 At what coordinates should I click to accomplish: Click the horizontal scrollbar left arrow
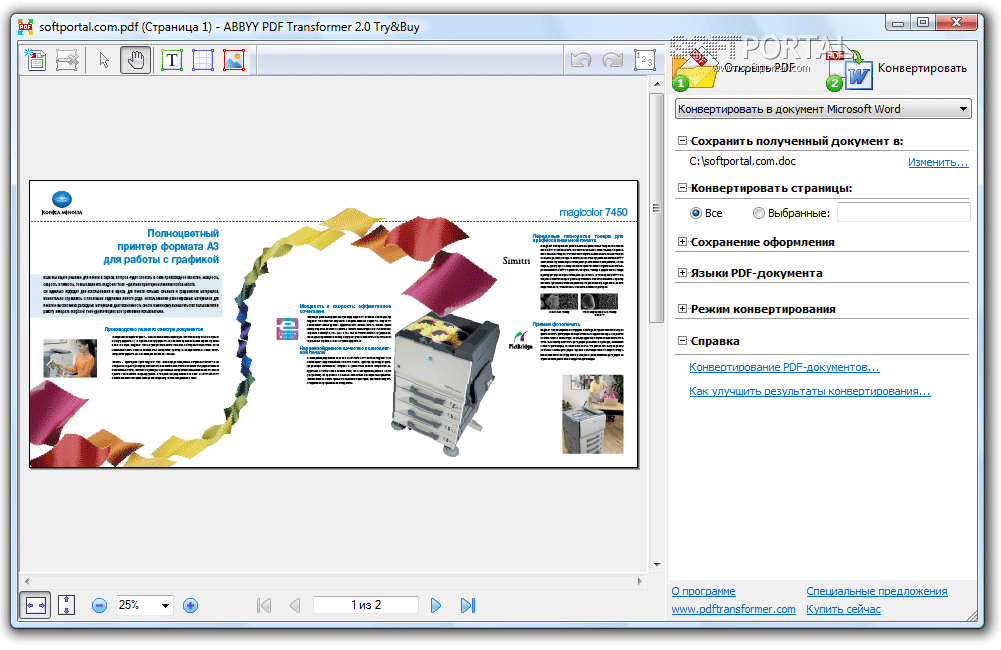[27, 581]
